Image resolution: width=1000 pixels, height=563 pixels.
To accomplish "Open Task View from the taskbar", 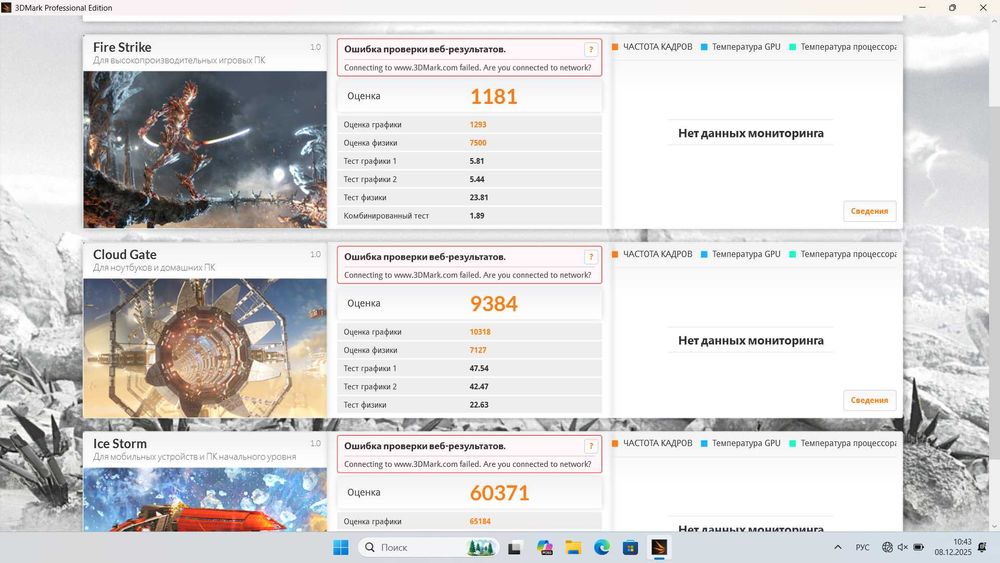I will point(515,547).
